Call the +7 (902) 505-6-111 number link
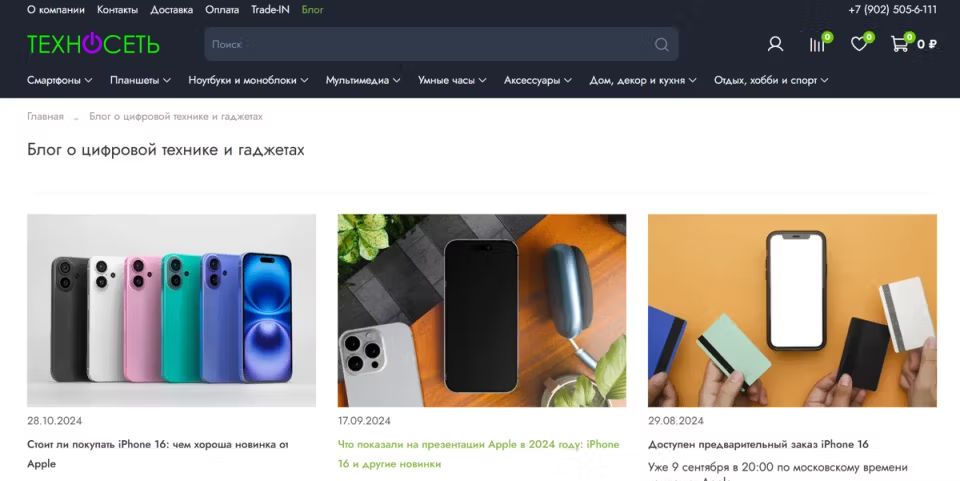 892,10
